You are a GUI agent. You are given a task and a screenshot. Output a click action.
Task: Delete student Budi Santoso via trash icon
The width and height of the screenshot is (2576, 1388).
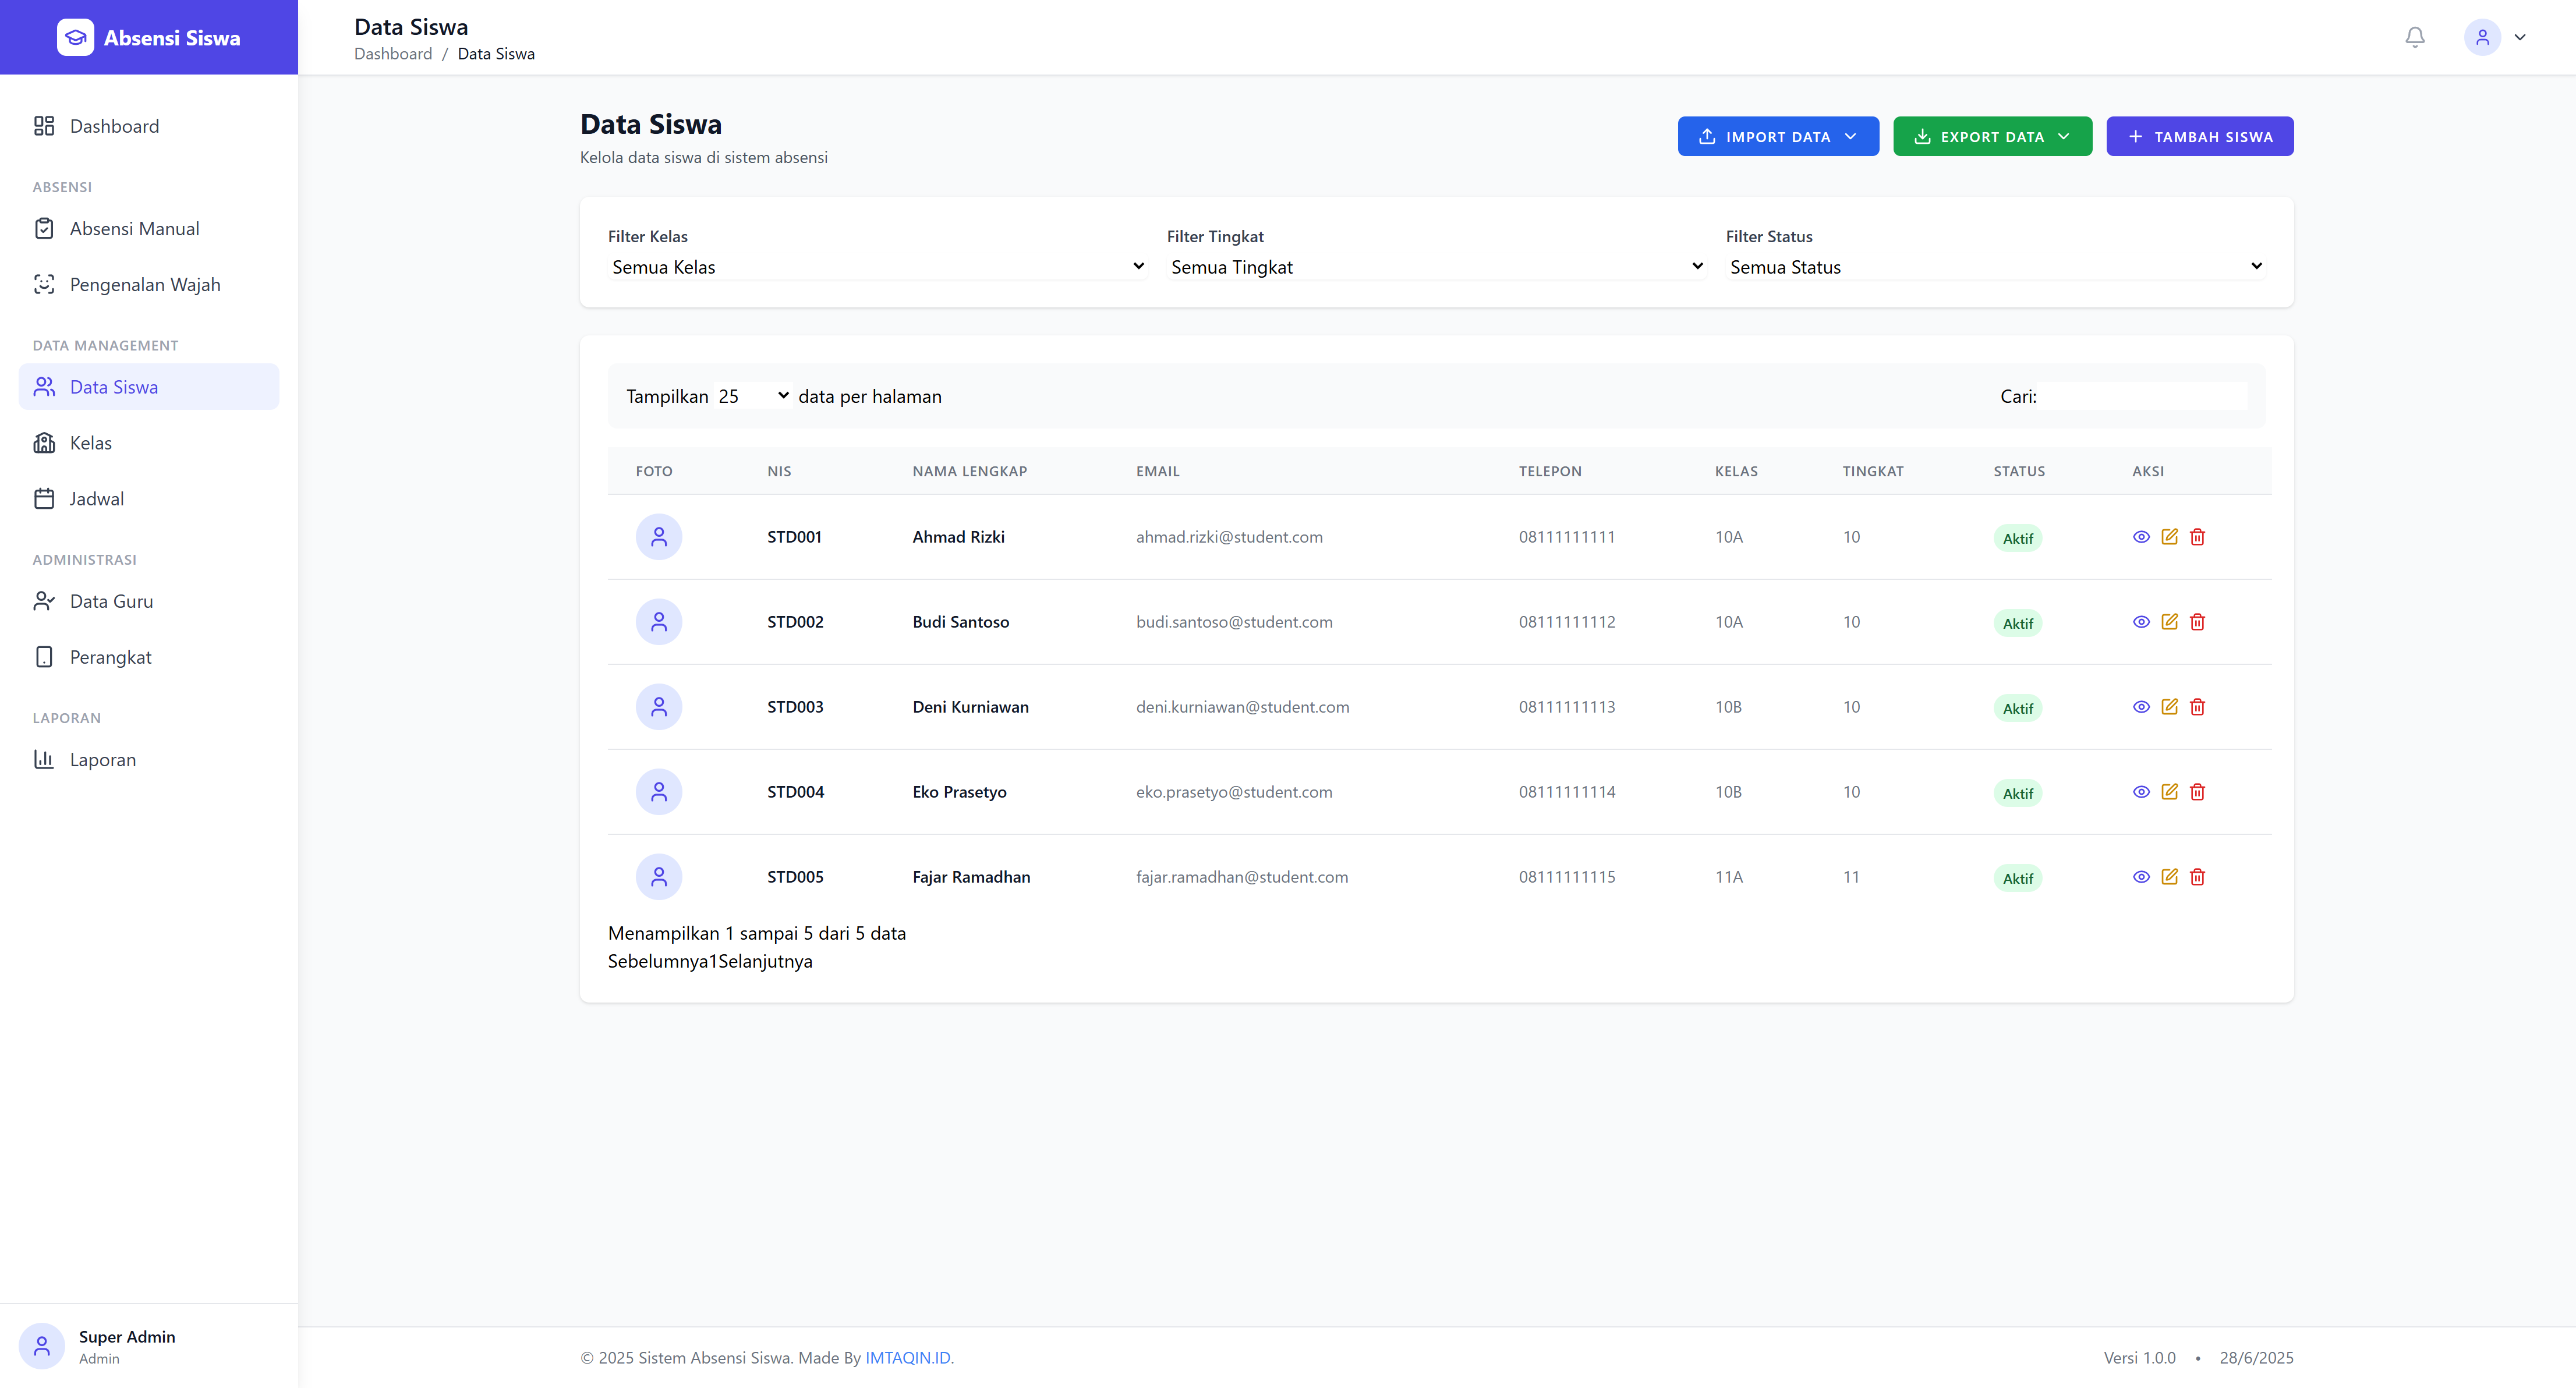2197,622
